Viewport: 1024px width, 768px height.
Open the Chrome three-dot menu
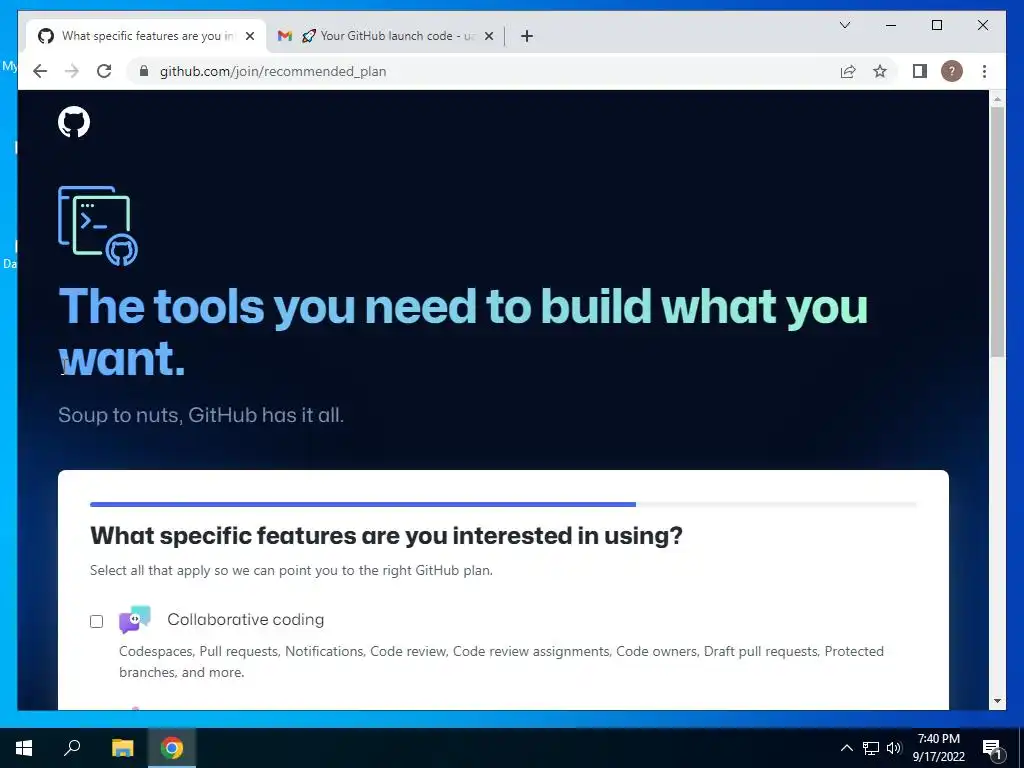click(x=984, y=71)
